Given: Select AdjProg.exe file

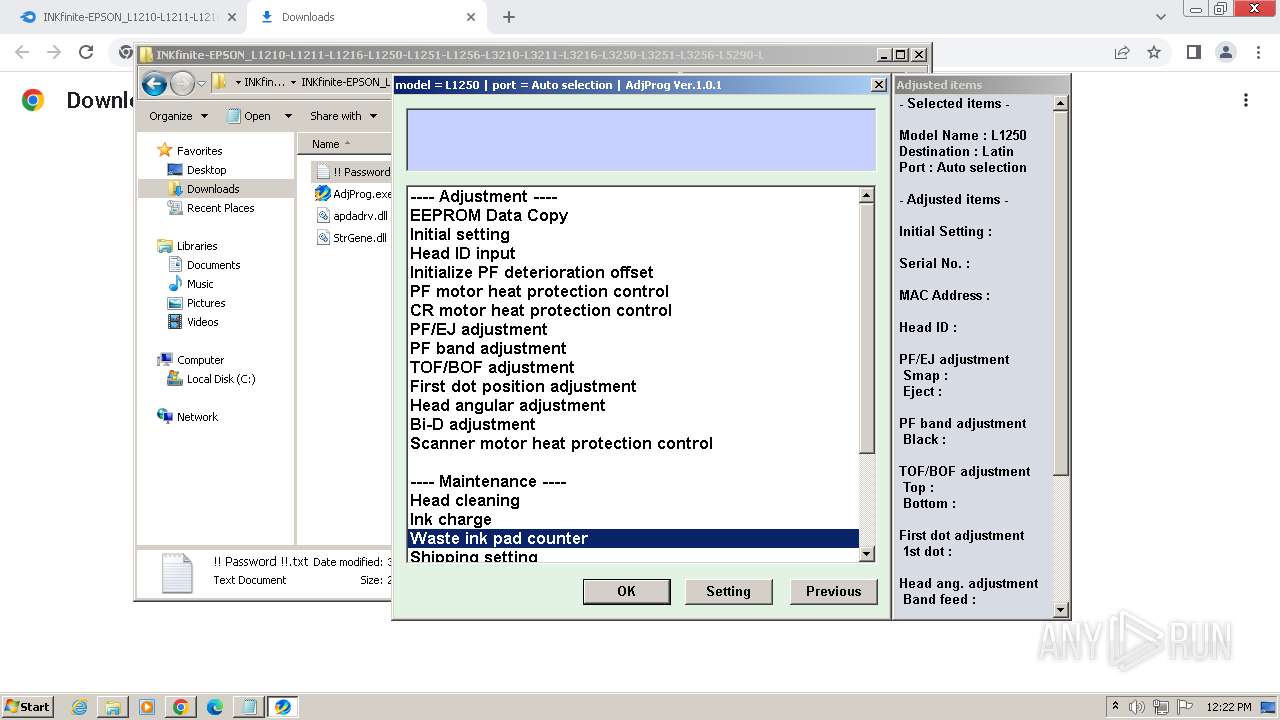Looking at the screenshot, I should pyautogui.click(x=353, y=194).
